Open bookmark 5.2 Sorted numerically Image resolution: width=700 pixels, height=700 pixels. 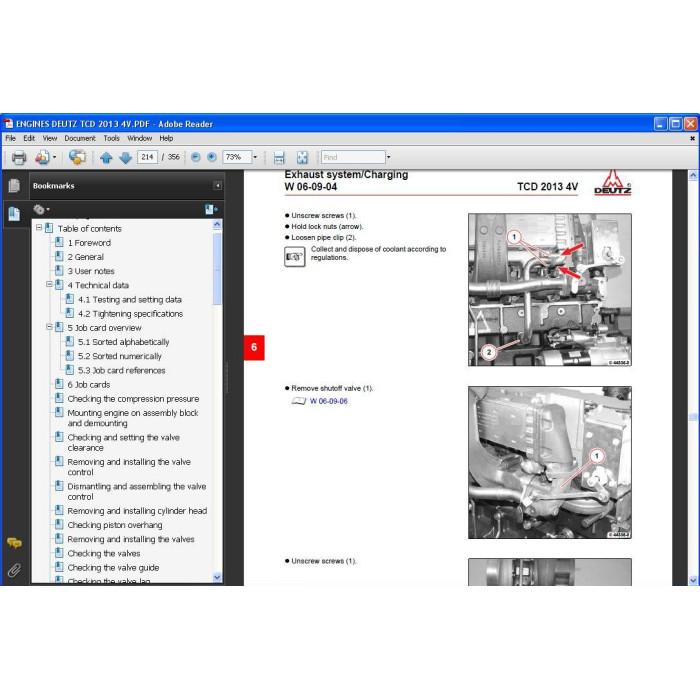(120, 356)
